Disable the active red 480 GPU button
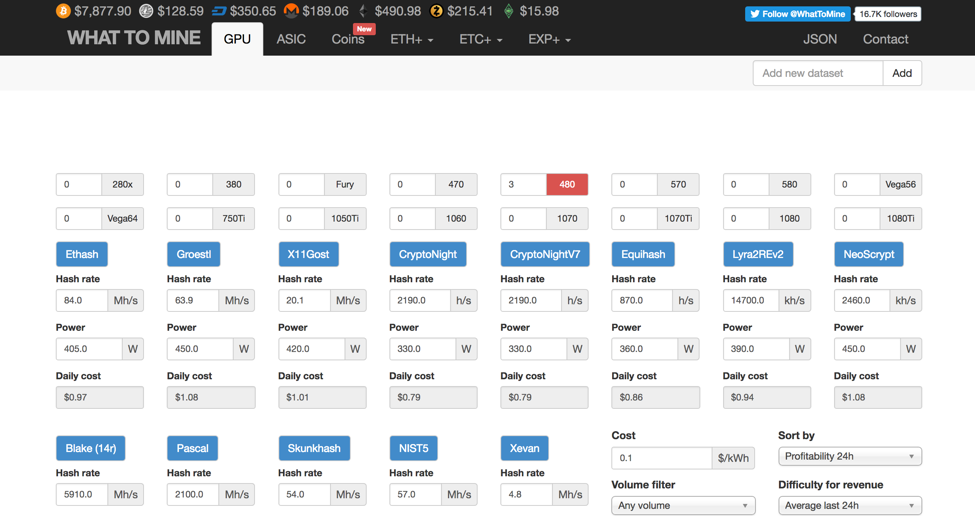 click(x=567, y=185)
